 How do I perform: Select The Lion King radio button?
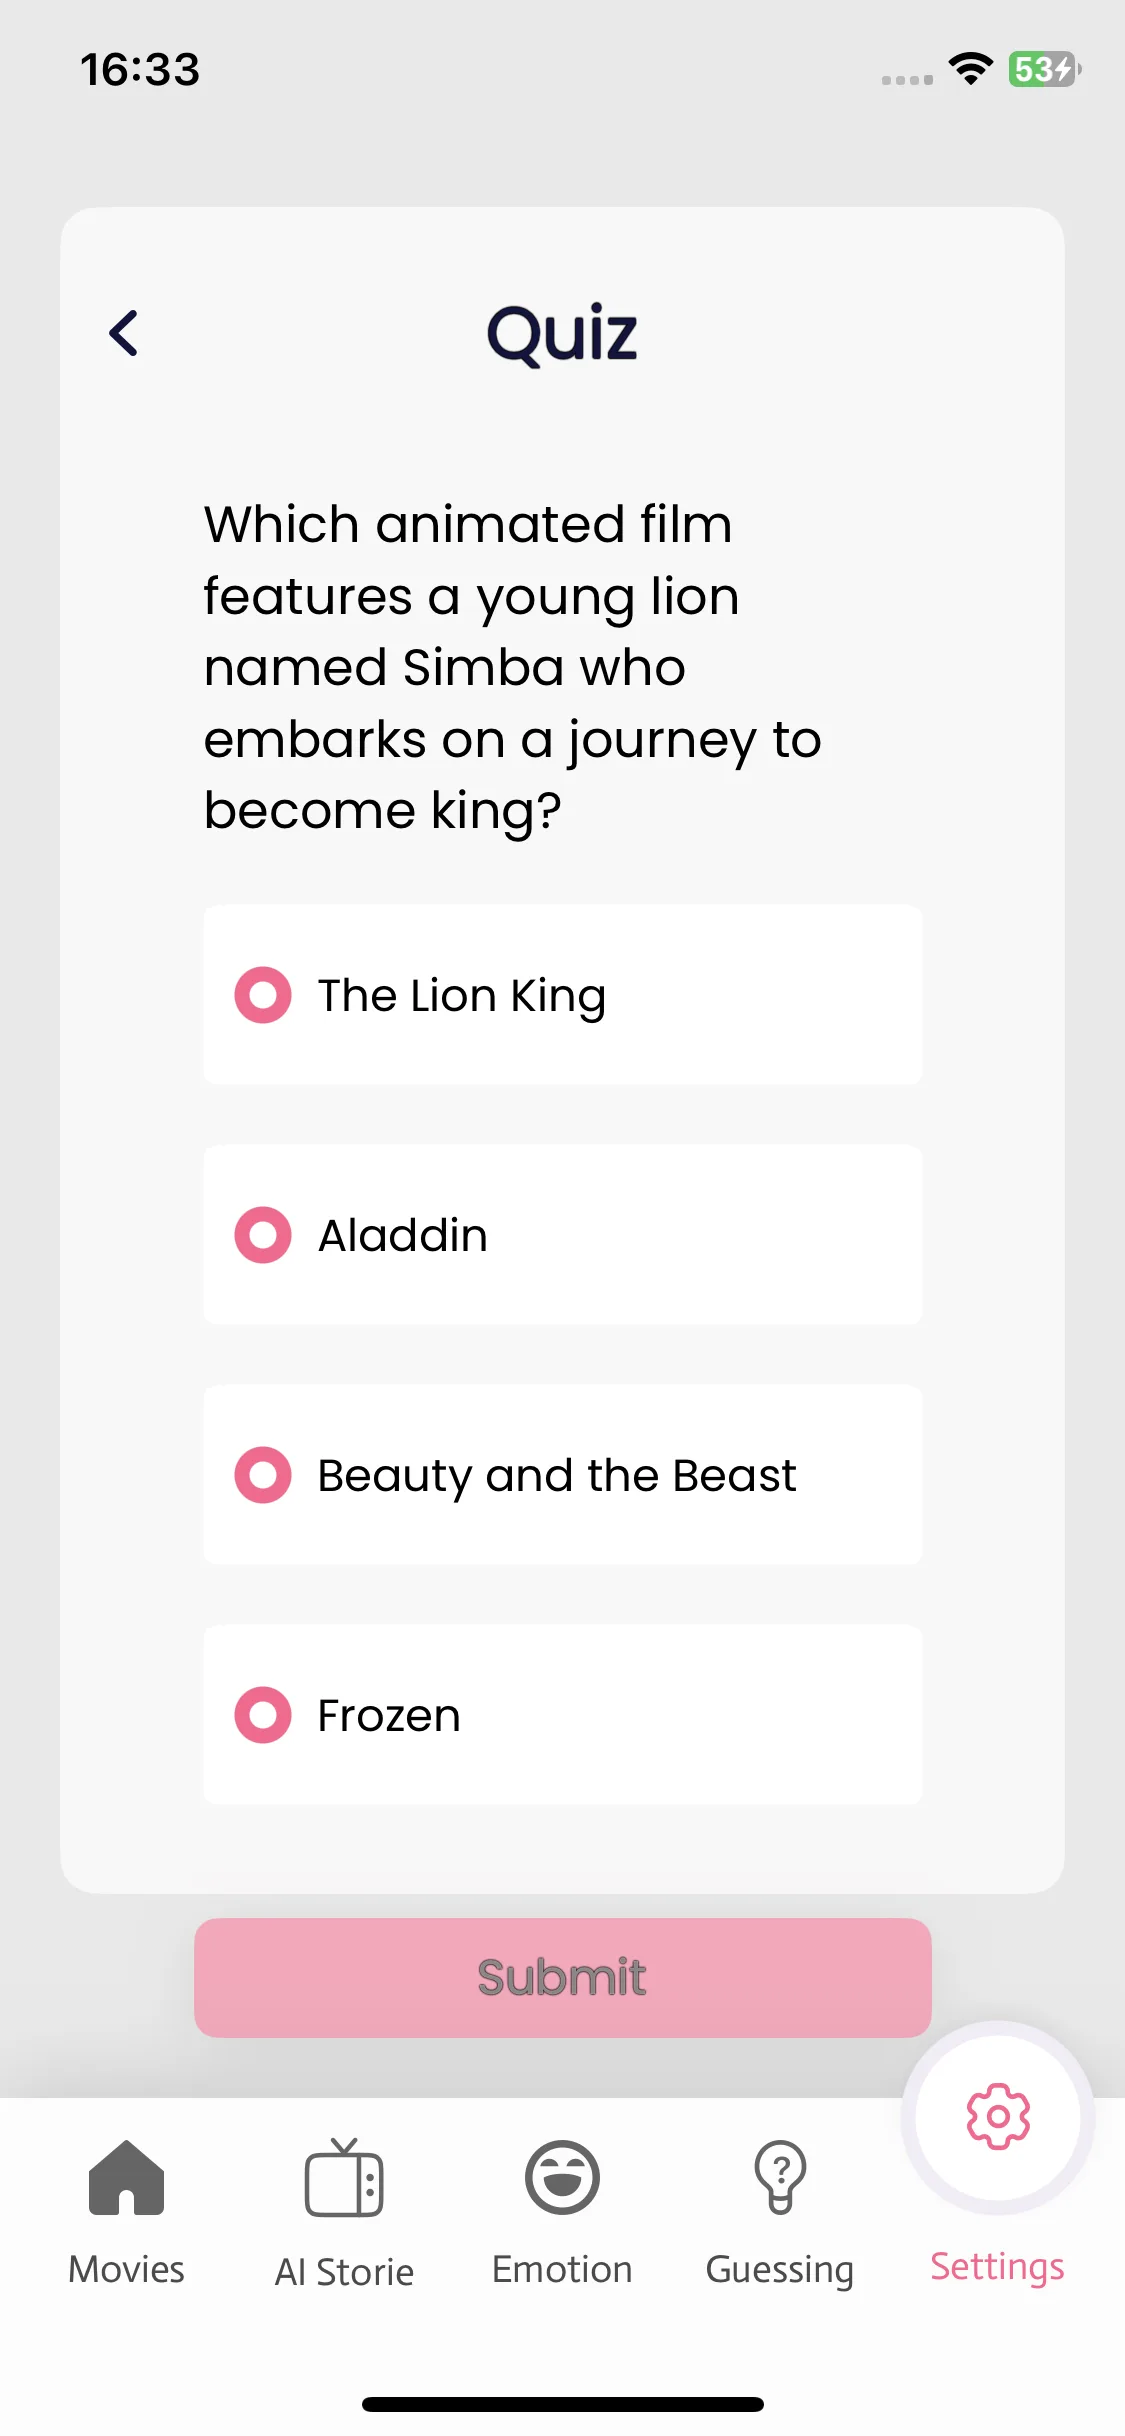click(x=263, y=995)
